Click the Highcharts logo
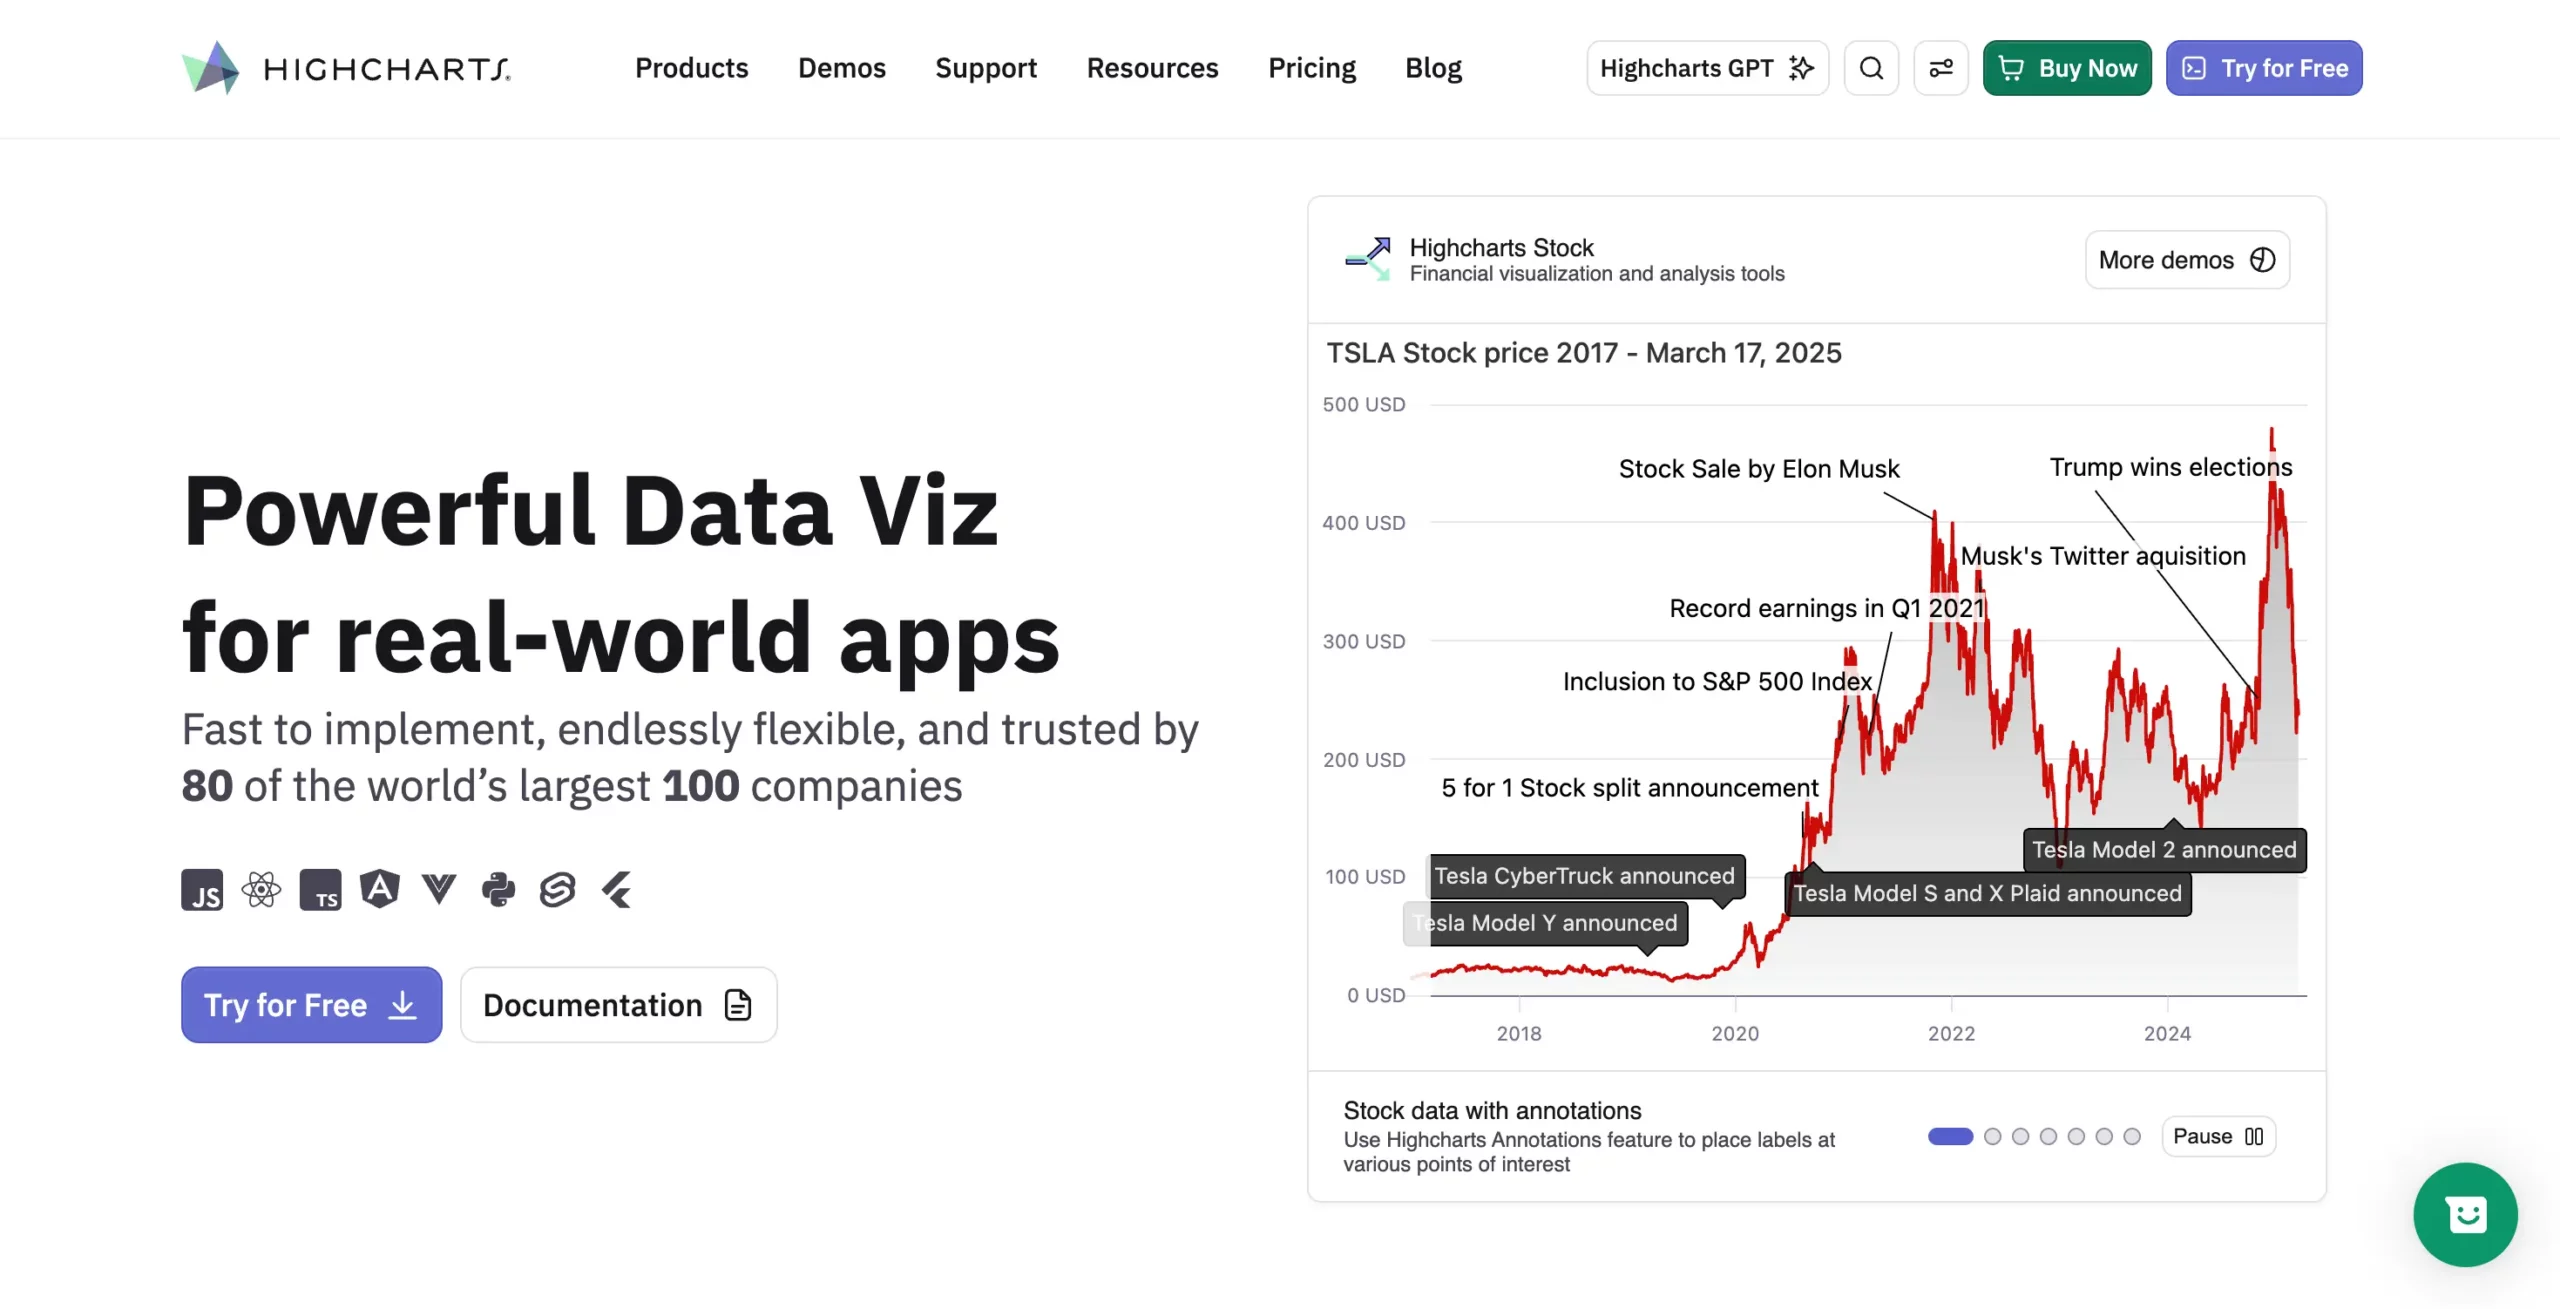 (x=346, y=68)
